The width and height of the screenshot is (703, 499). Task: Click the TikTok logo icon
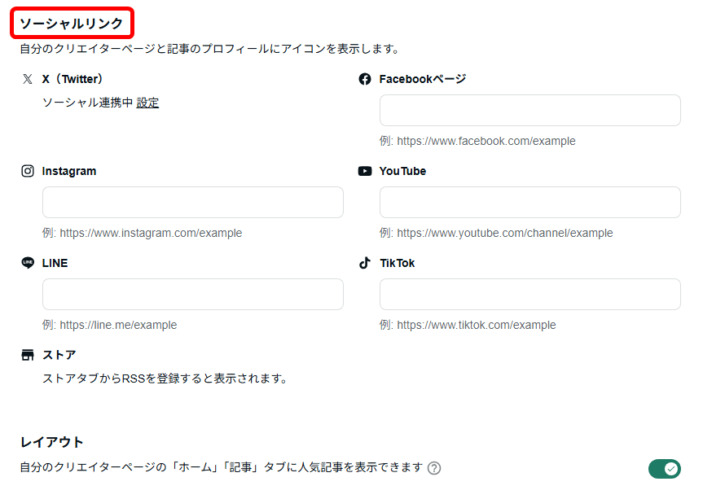(x=365, y=263)
